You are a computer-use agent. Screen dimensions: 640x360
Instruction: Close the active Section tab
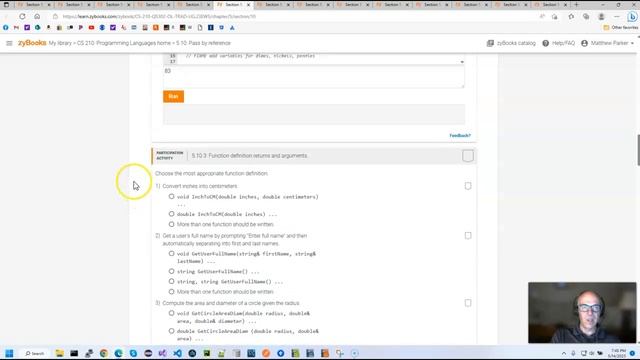pyautogui.click(x=248, y=5)
